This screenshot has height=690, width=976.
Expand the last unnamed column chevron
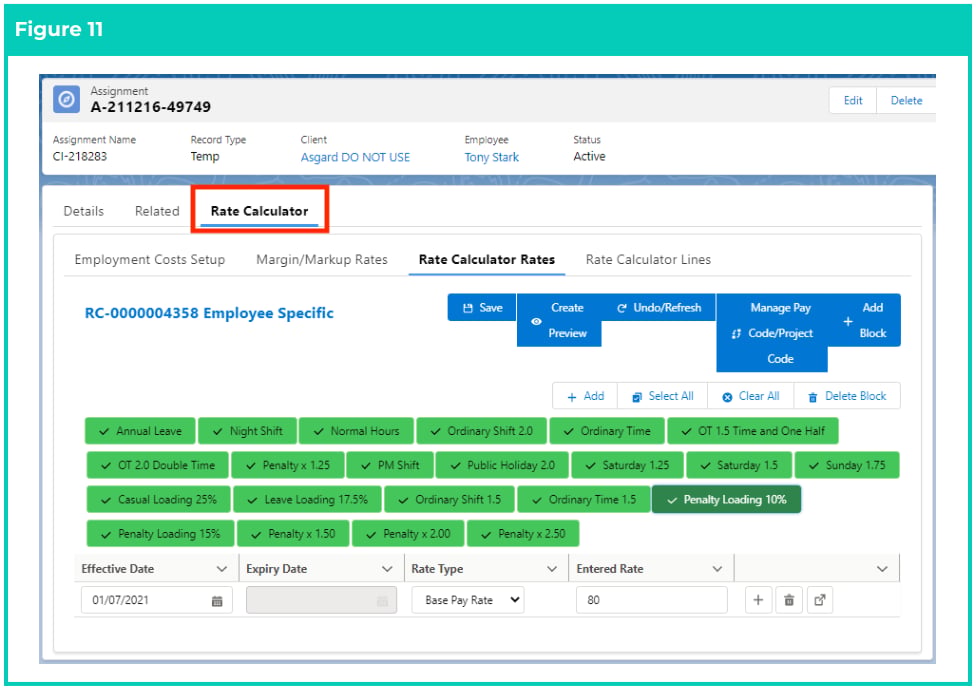click(x=883, y=569)
